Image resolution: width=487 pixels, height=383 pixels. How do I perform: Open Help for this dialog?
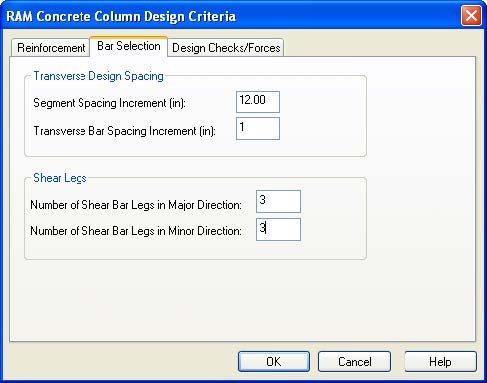(440, 362)
